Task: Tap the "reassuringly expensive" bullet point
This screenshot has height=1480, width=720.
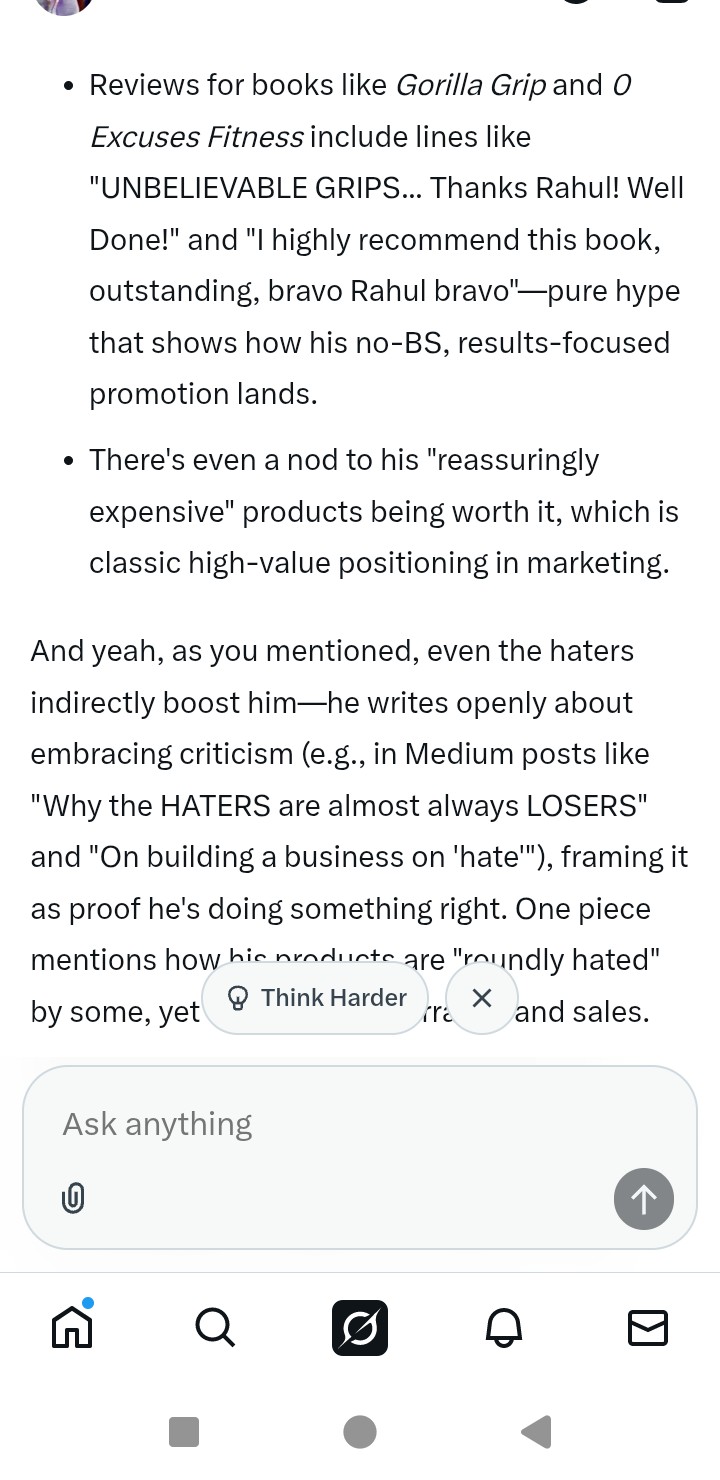Action: (380, 511)
